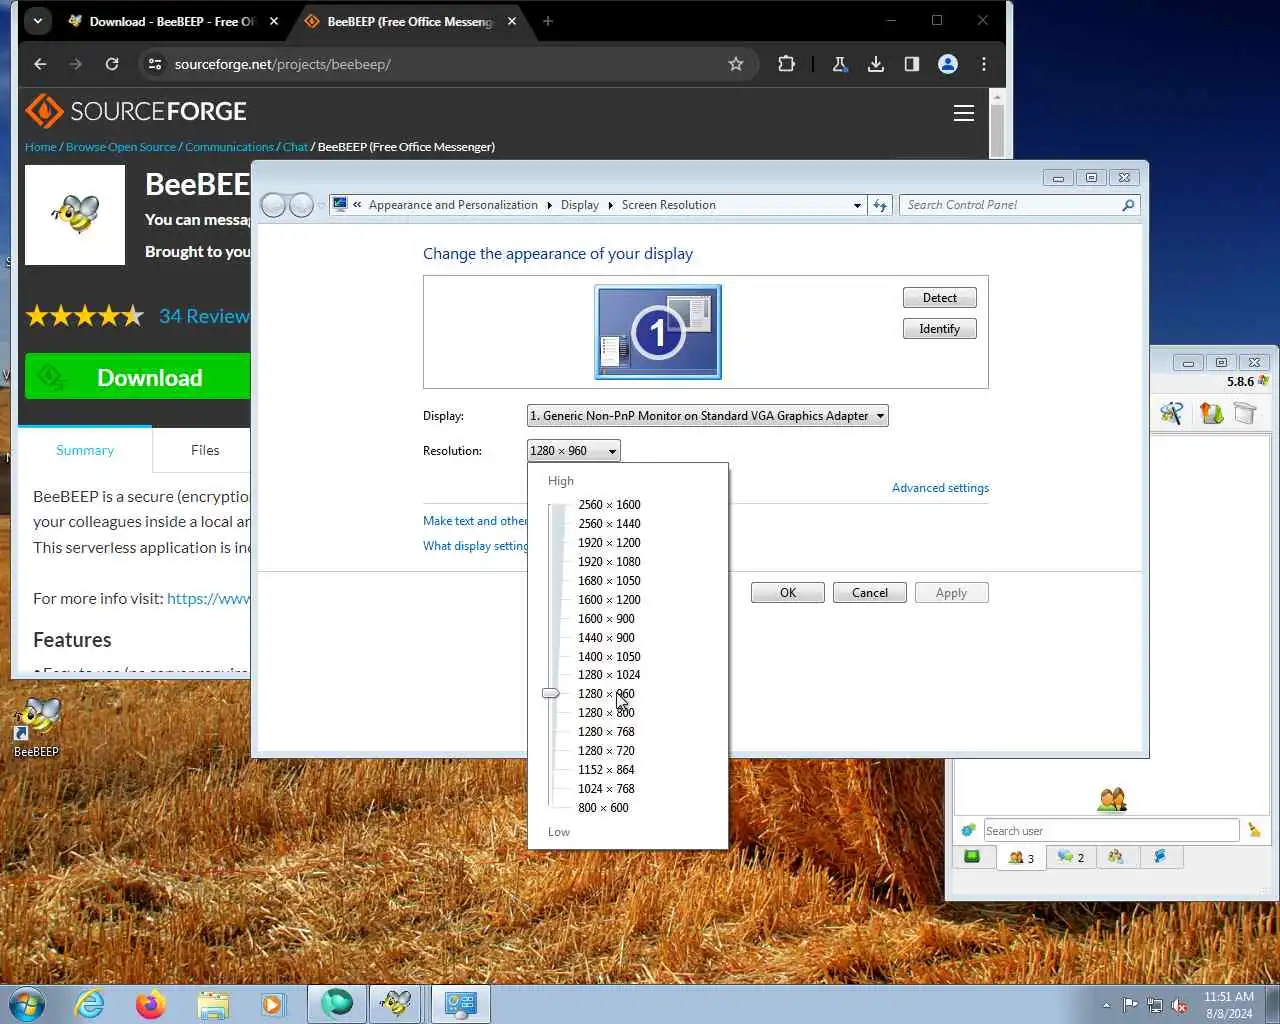Open BeeBEEP desktop shortcut icon
This screenshot has height=1024, width=1280.
36,727
